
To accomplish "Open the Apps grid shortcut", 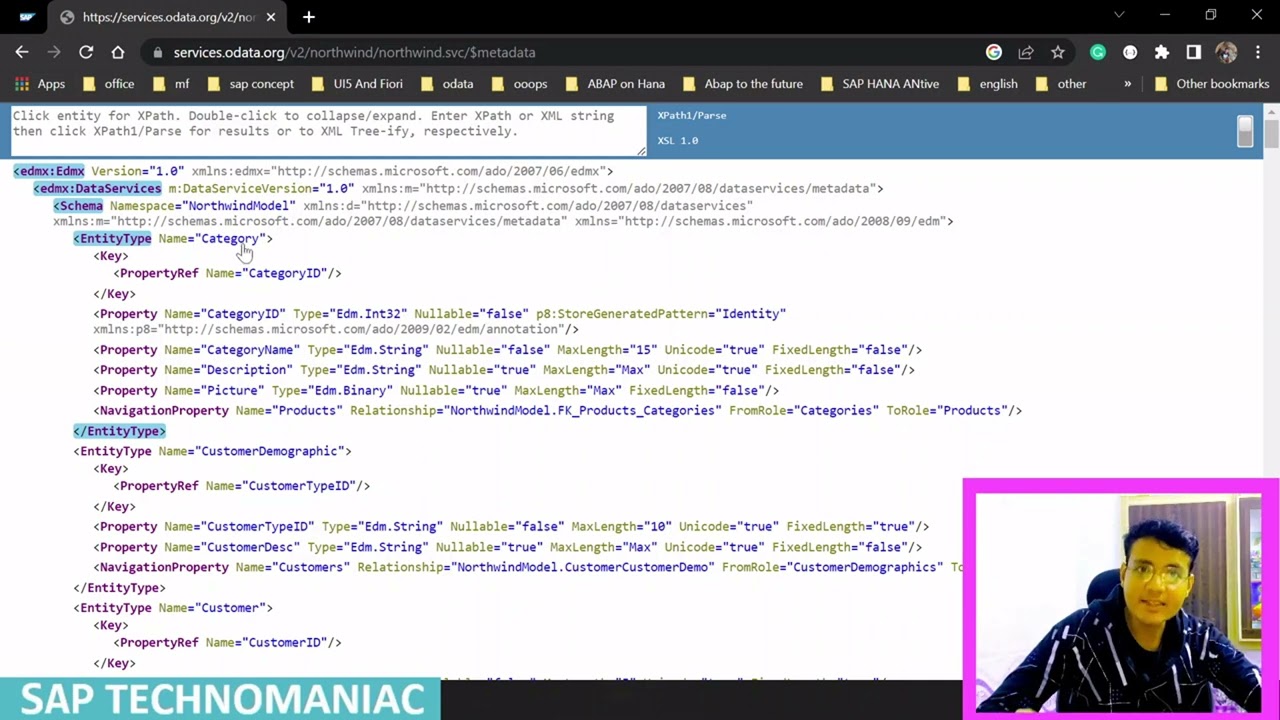I will [x=40, y=84].
